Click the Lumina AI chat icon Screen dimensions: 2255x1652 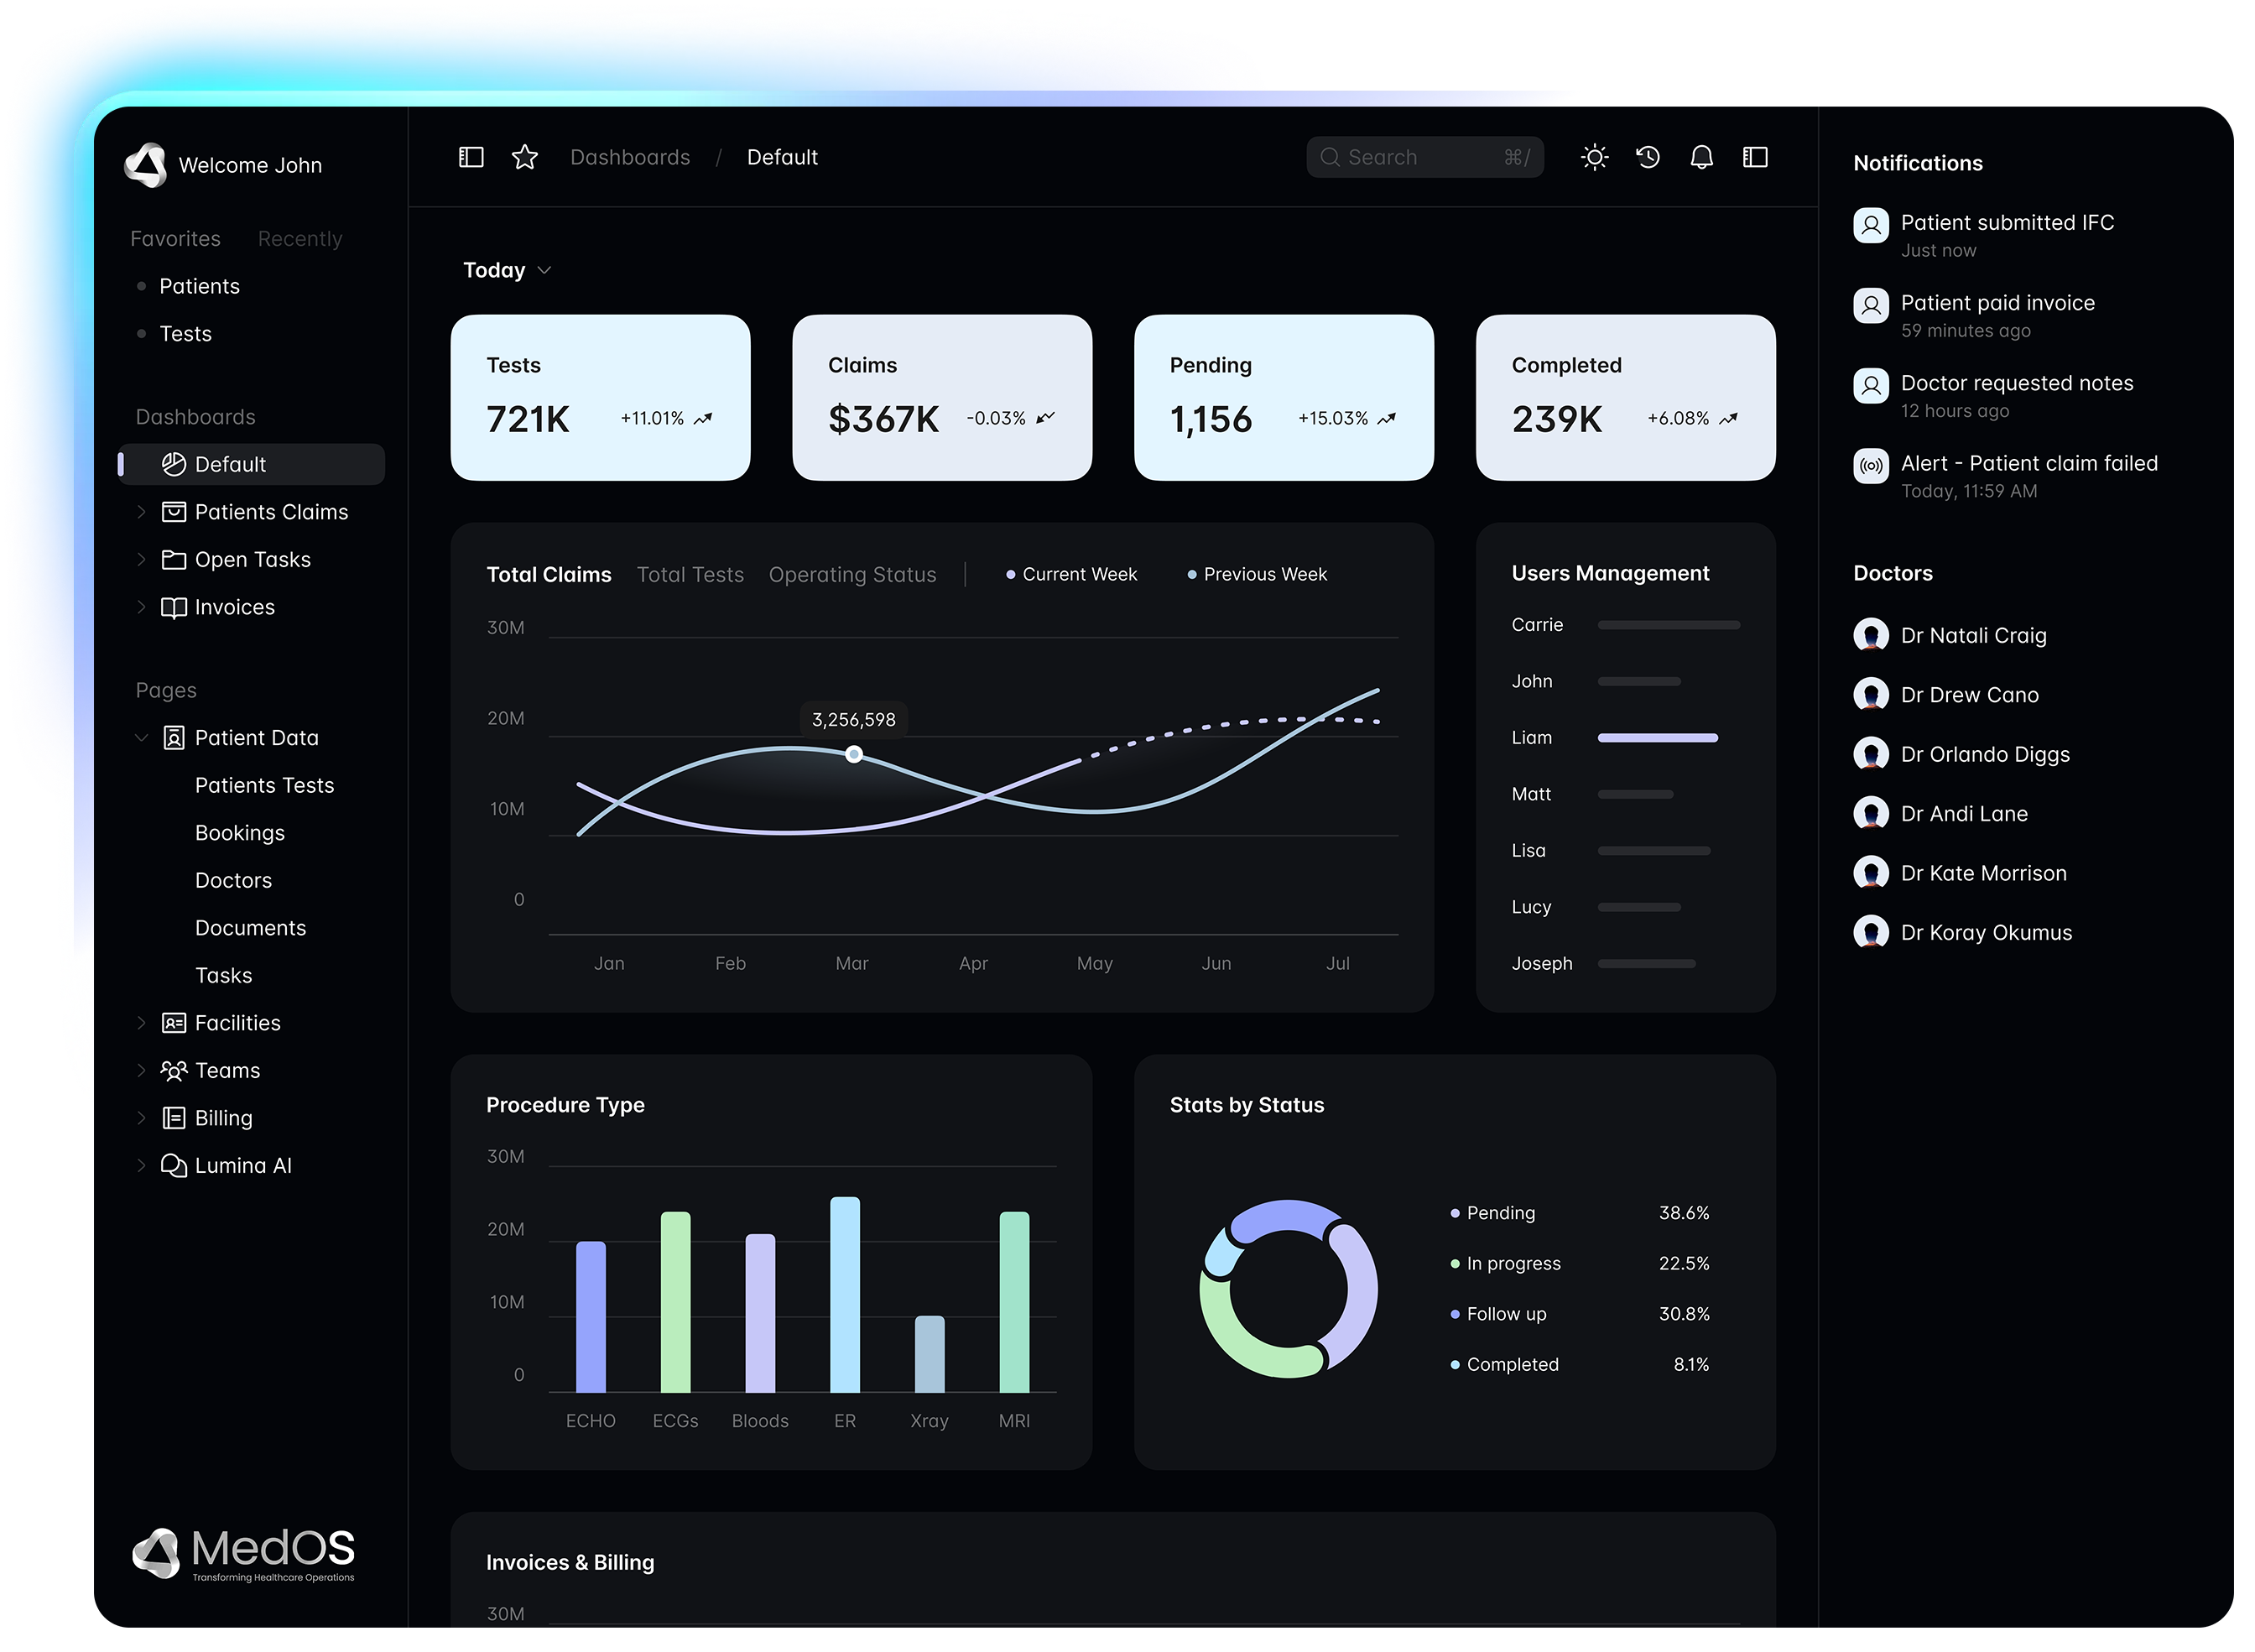174,1166
